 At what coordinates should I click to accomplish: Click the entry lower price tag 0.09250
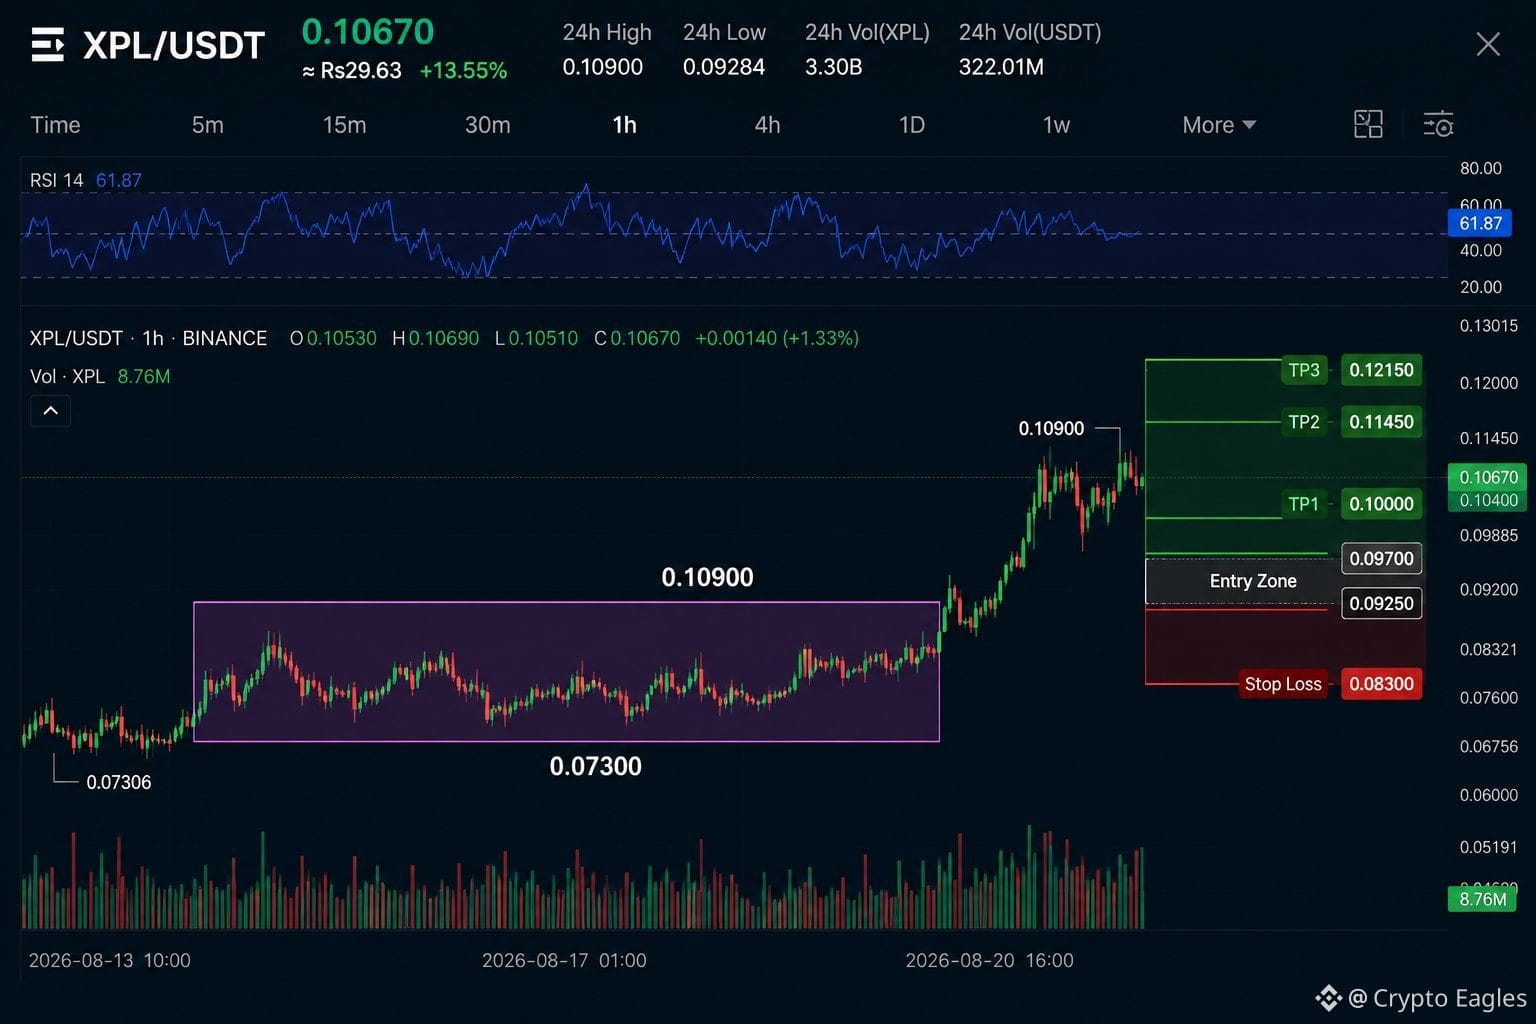pyautogui.click(x=1381, y=604)
